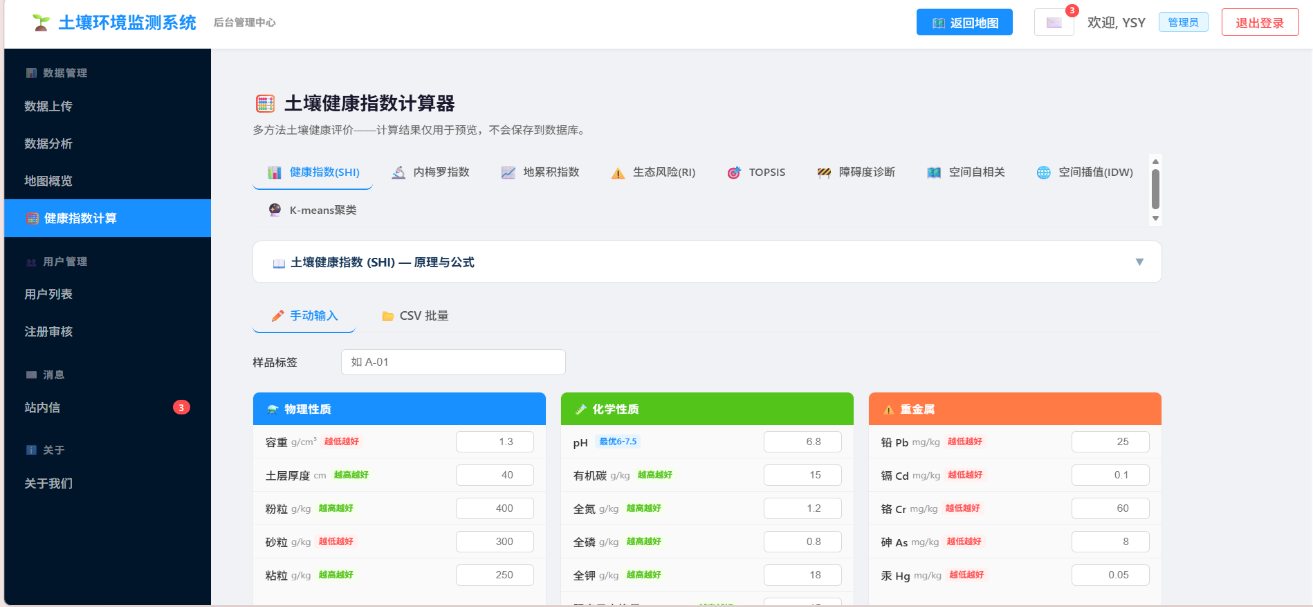Click the 砂粒 value field
The image size is (1313, 607).
(495, 541)
